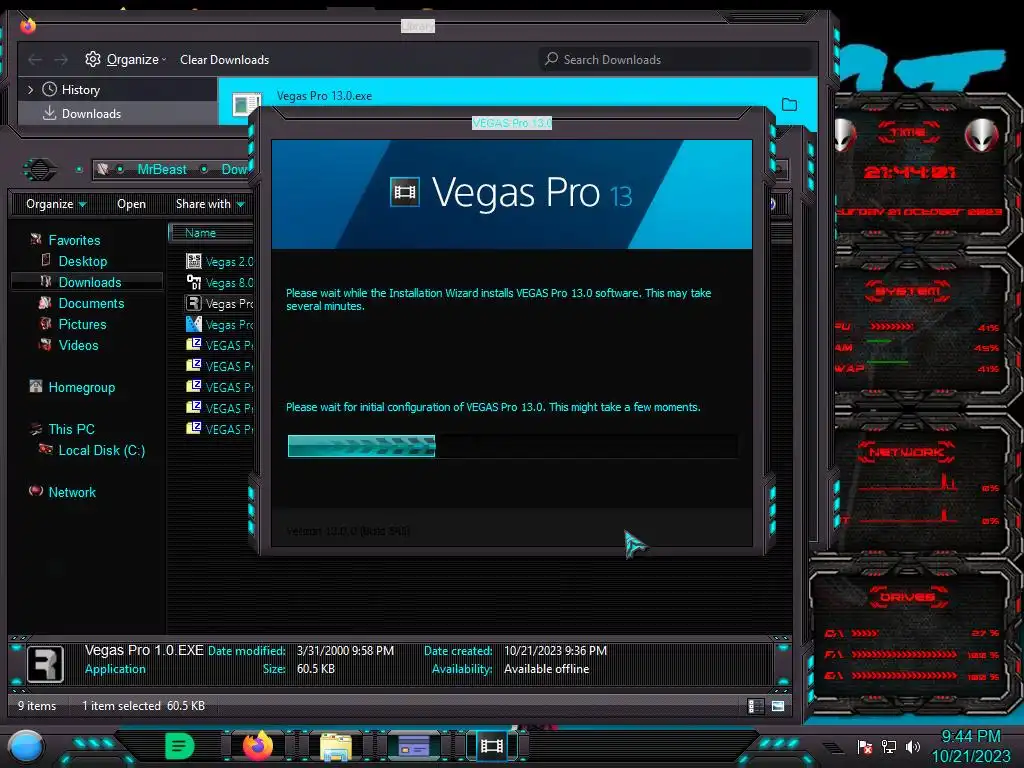1024x768 pixels.
Task: Open Videos in the navigation pane
Action: click(78, 345)
